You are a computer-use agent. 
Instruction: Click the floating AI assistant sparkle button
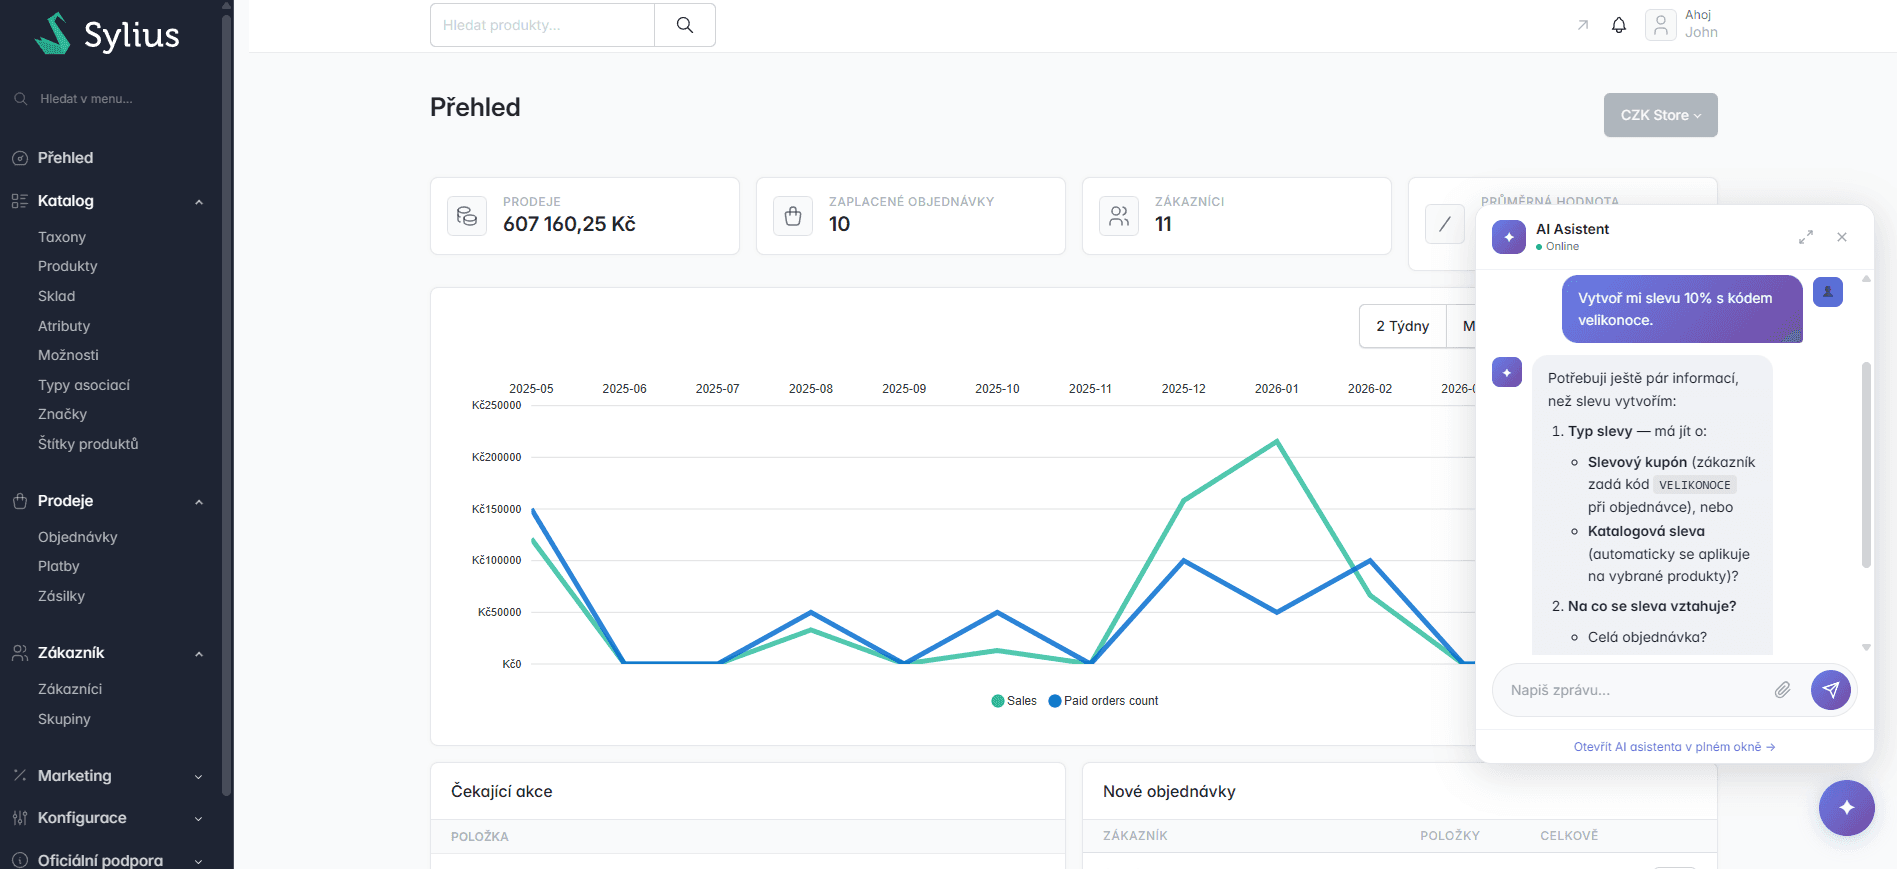point(1846,807)
